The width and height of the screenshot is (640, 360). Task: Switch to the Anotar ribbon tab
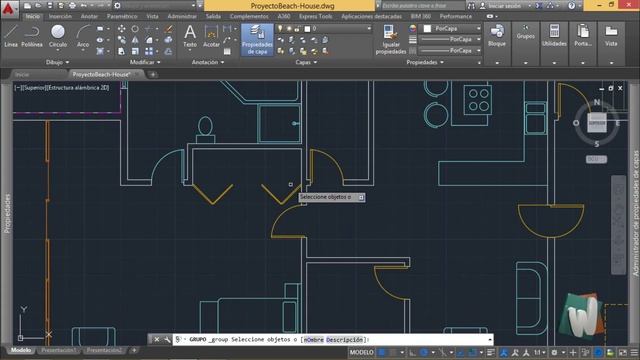pos(89,16)
